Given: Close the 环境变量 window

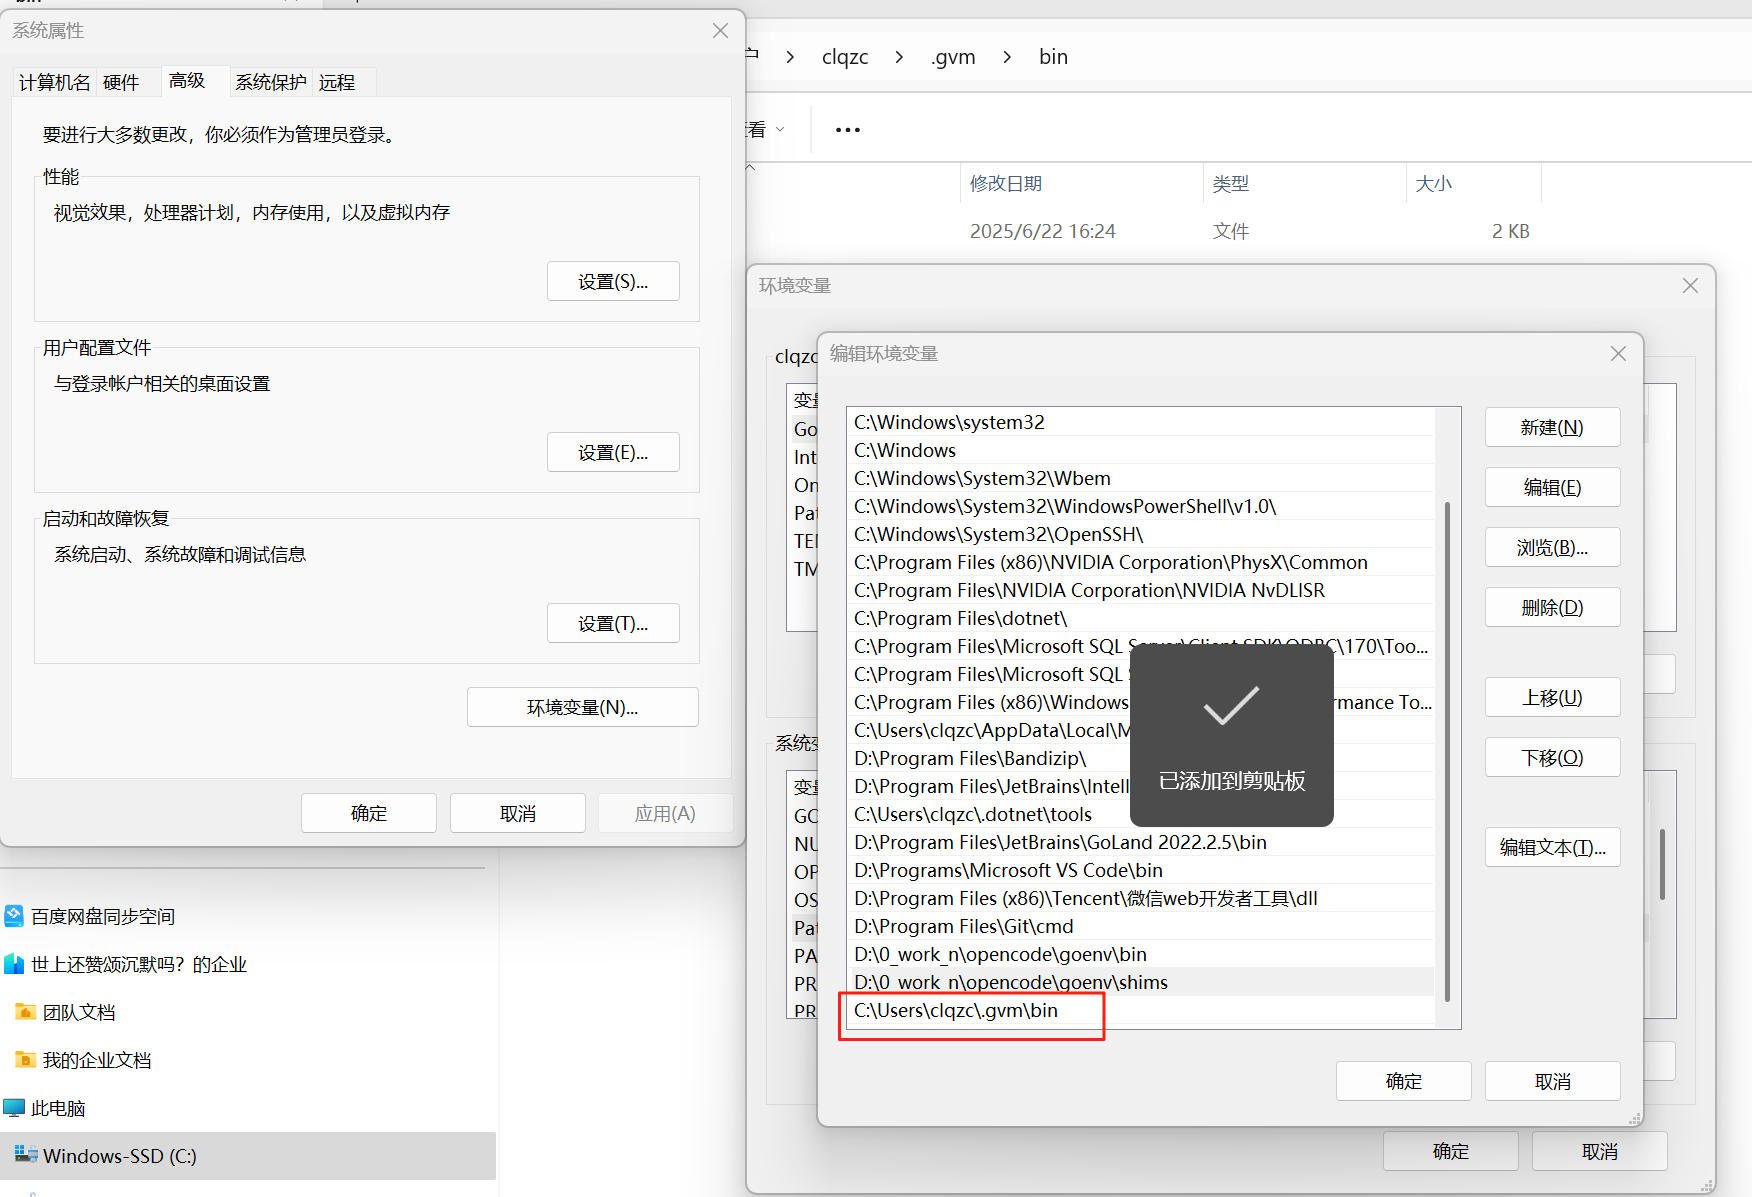Looking at the screenshot, I should point(1690,286).
